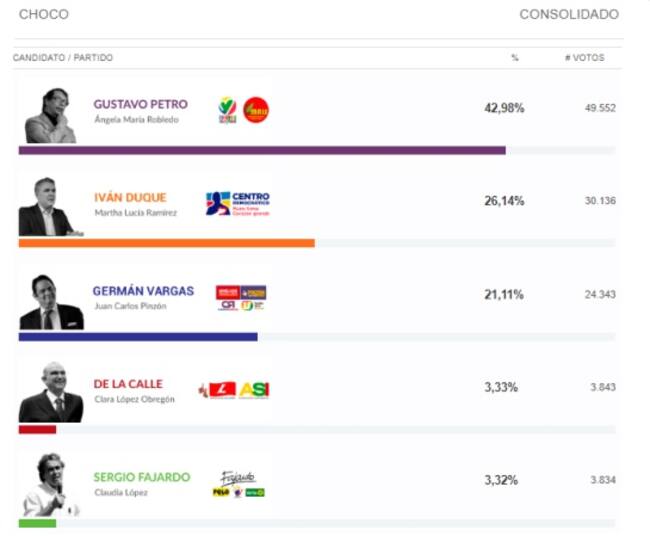Click the # VOTOS column header

point(584,58)
